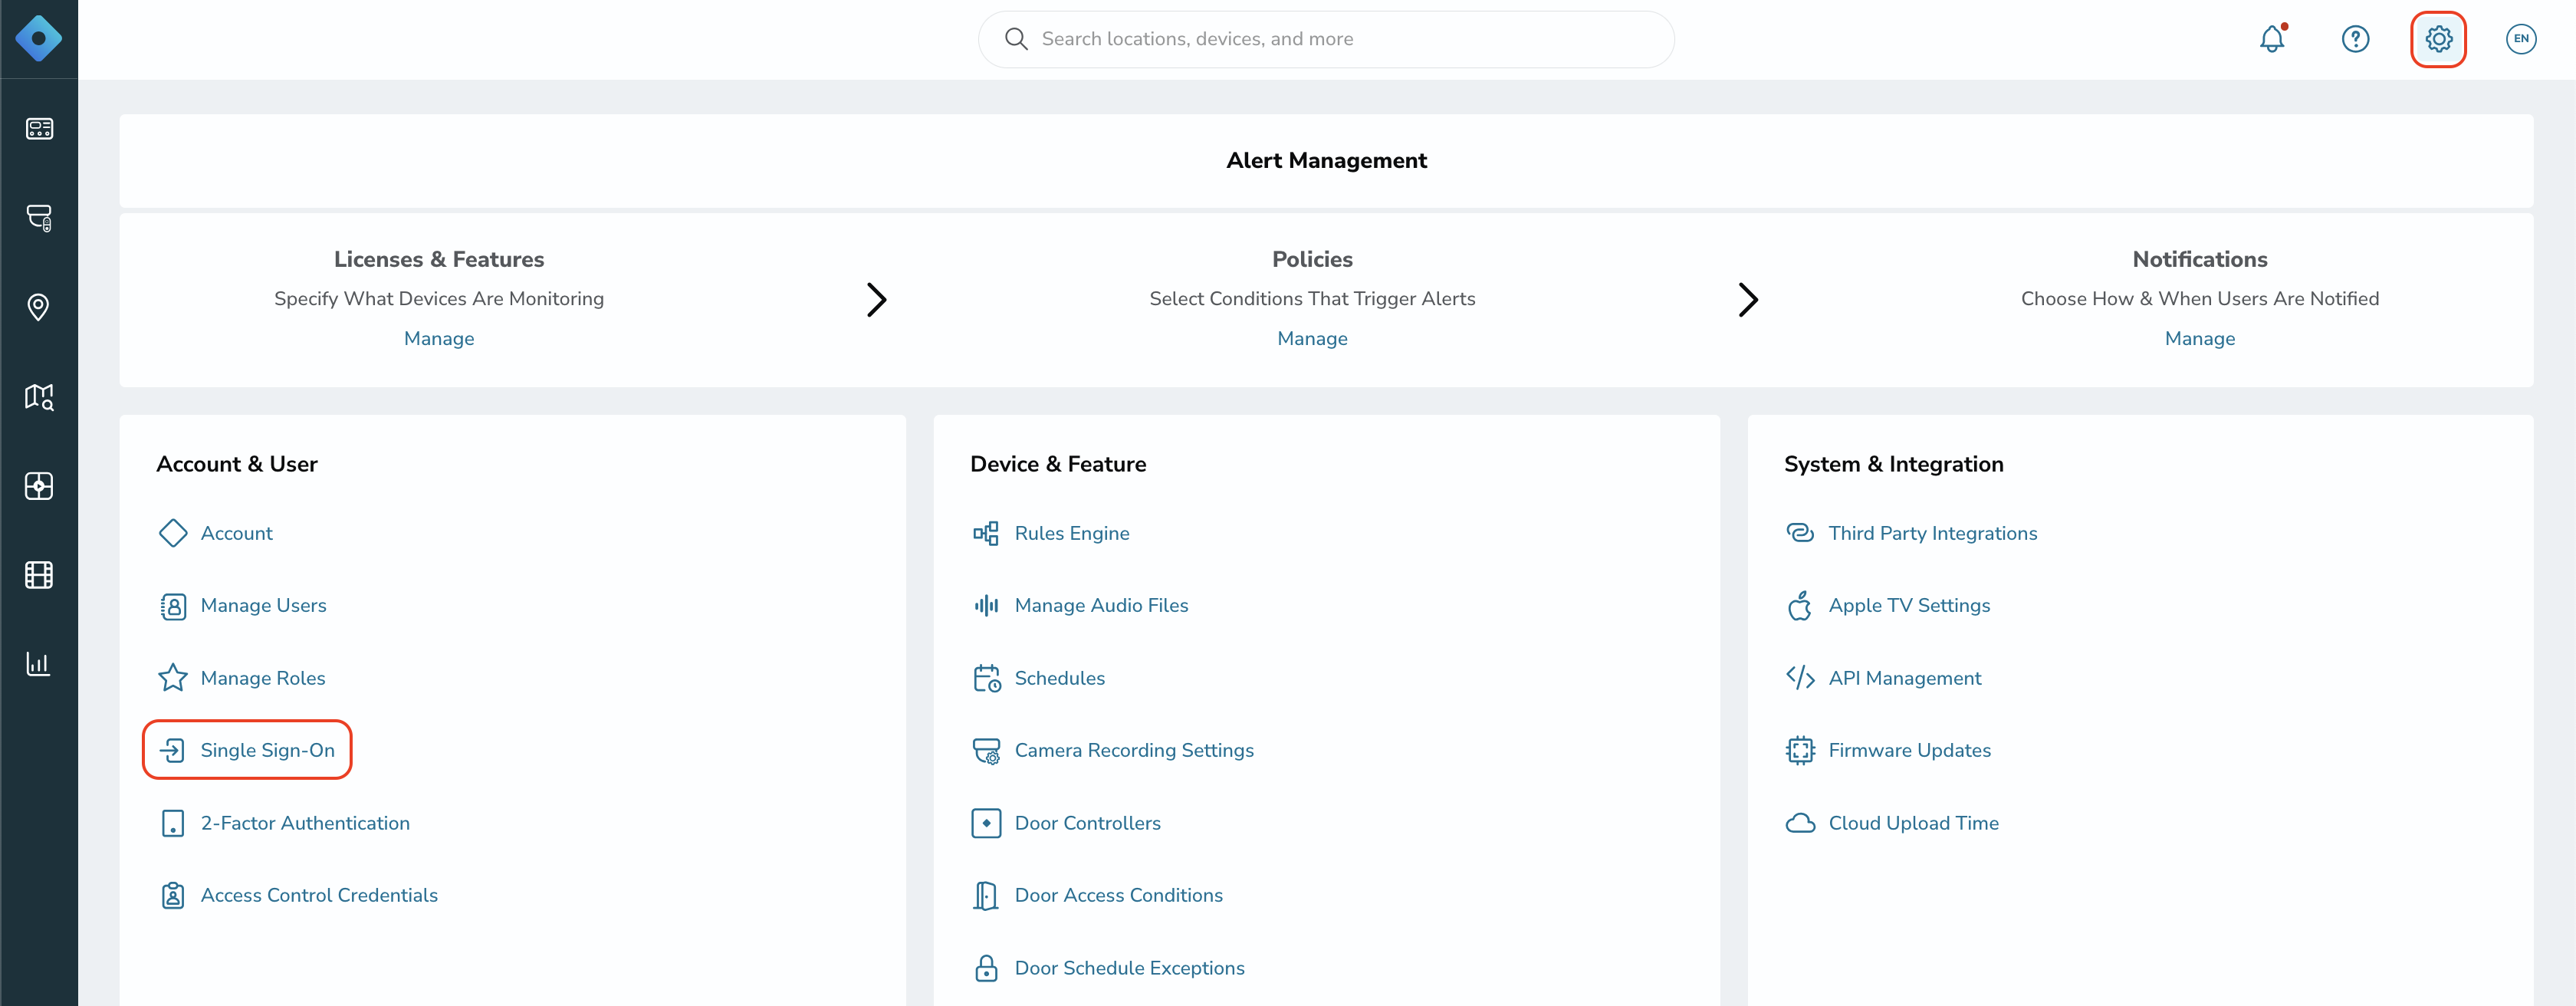
Task: Open the map search sidebar icon
Action: click(x=39, y=397)
